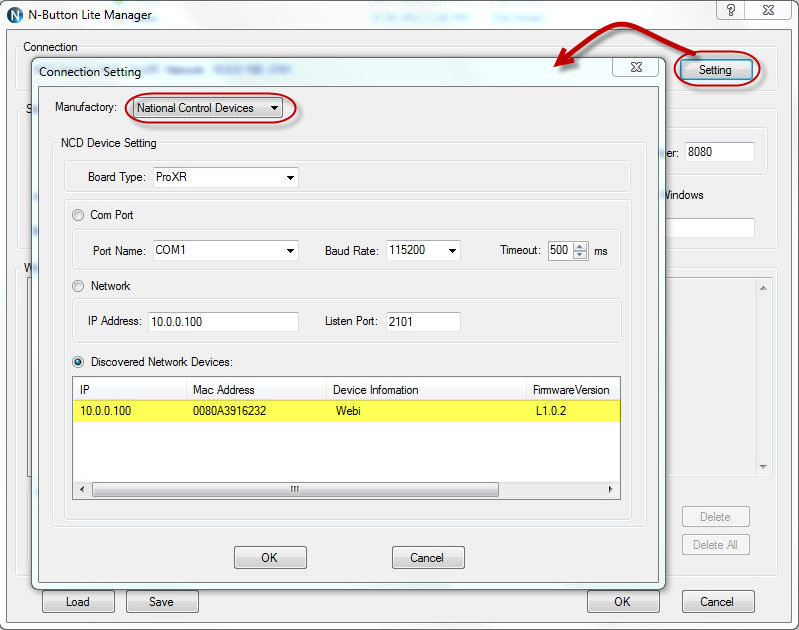Click the IP Address field 10.0.0.100
The width and height of the screenshot is (799, 630).
223,322
